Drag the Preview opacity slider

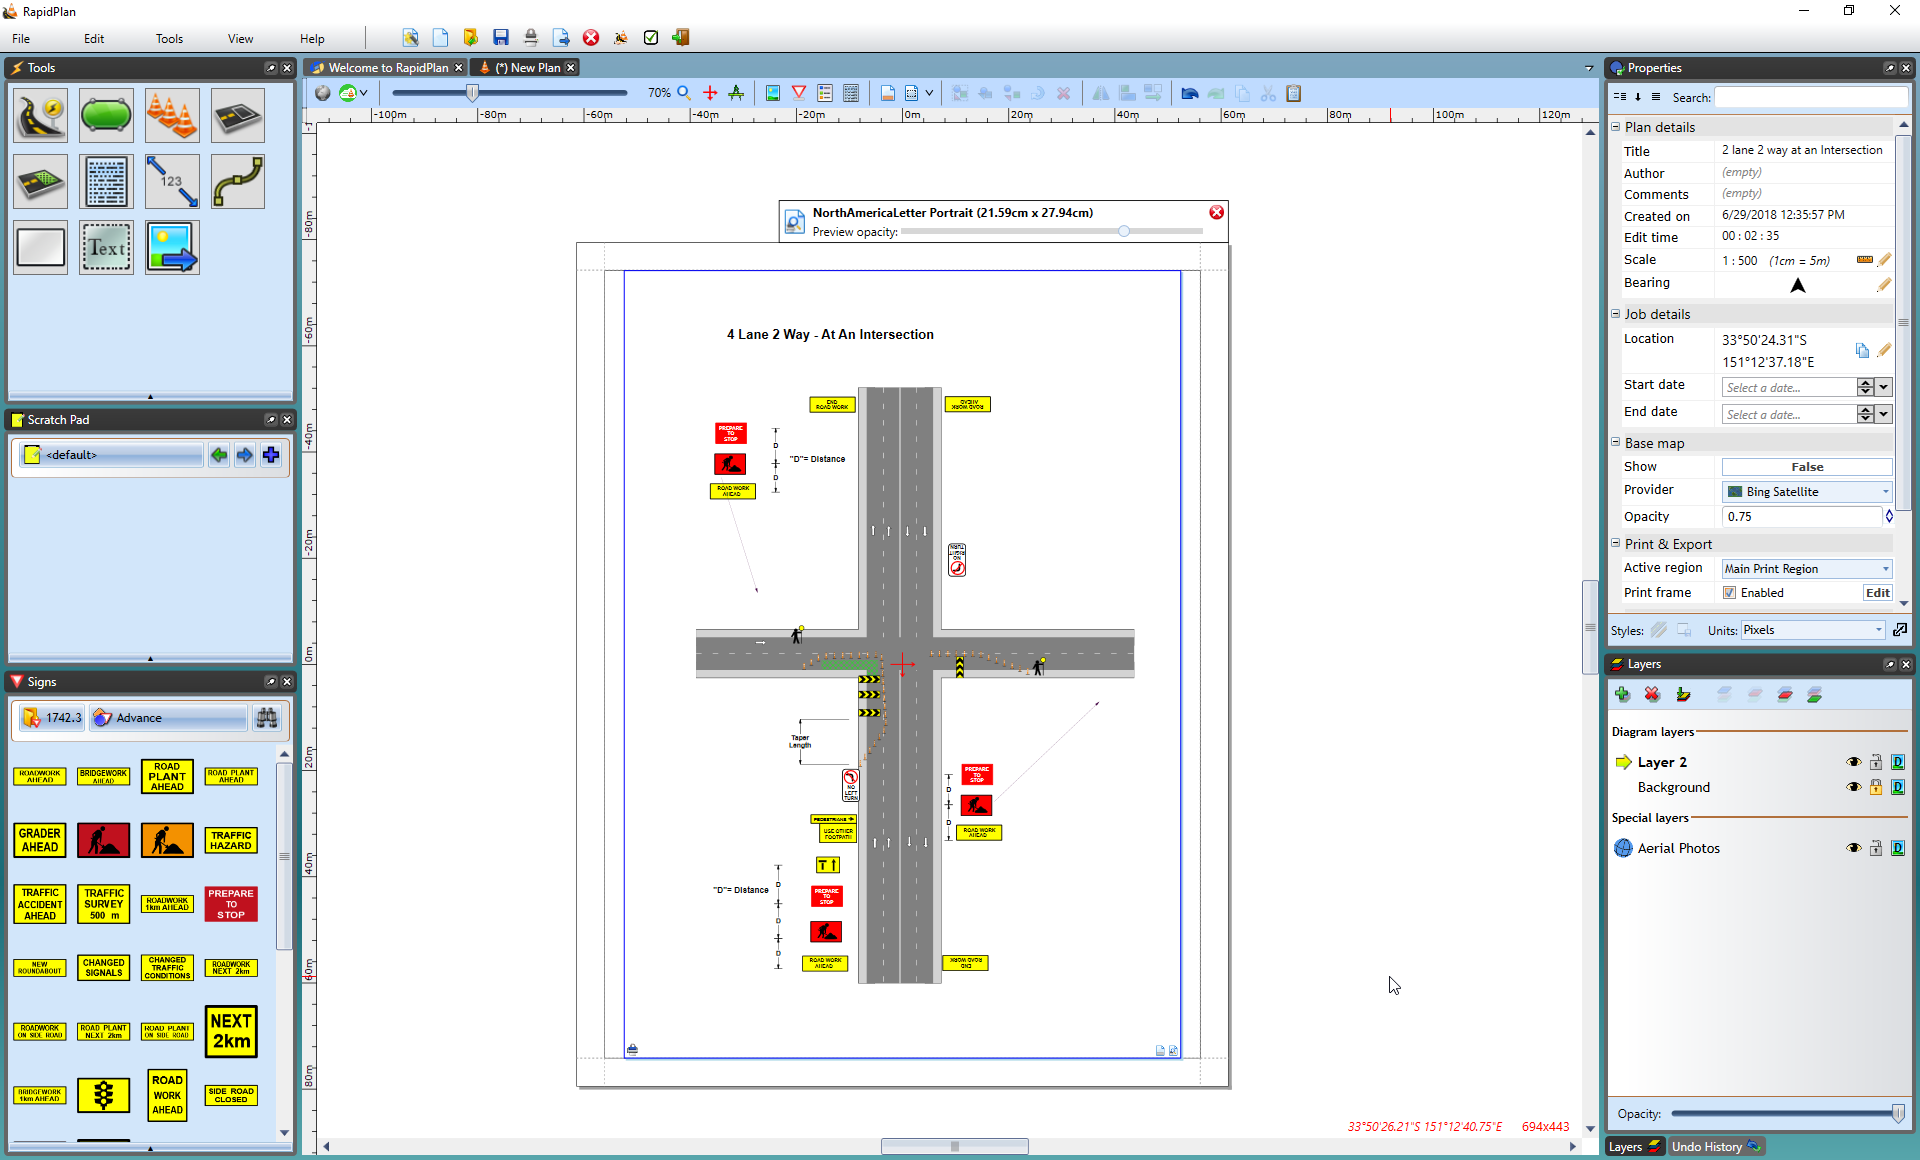click(x=1127, y=232)
